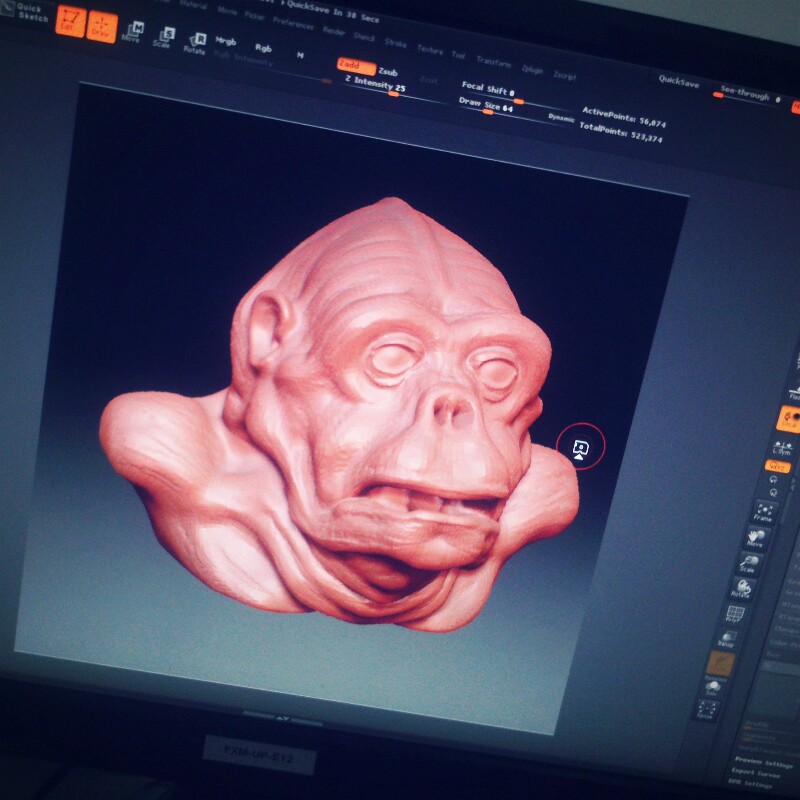Screen dimensions: 800x800
Task: Open the Render menu
Action: click(334, 31)
